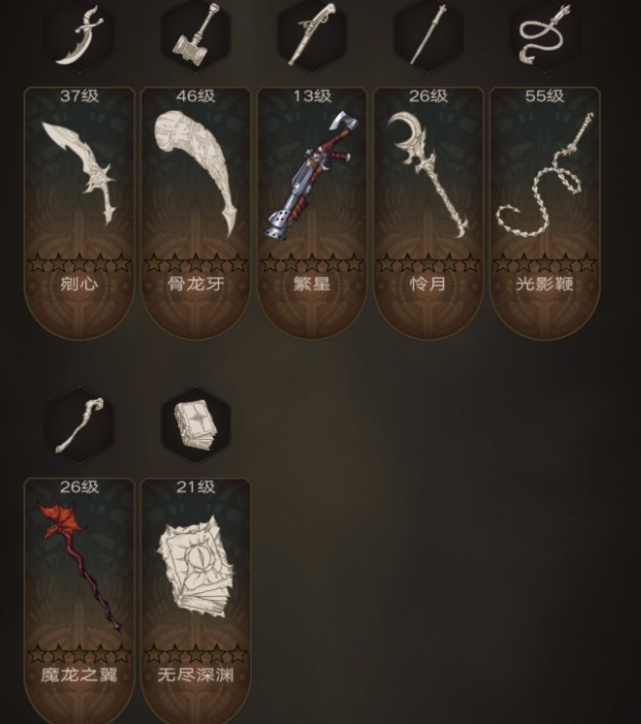Open the 无尽深渊 book card
Image resolution: width=641 pixels, height=724 pixels.
click(x=196, y=601)
